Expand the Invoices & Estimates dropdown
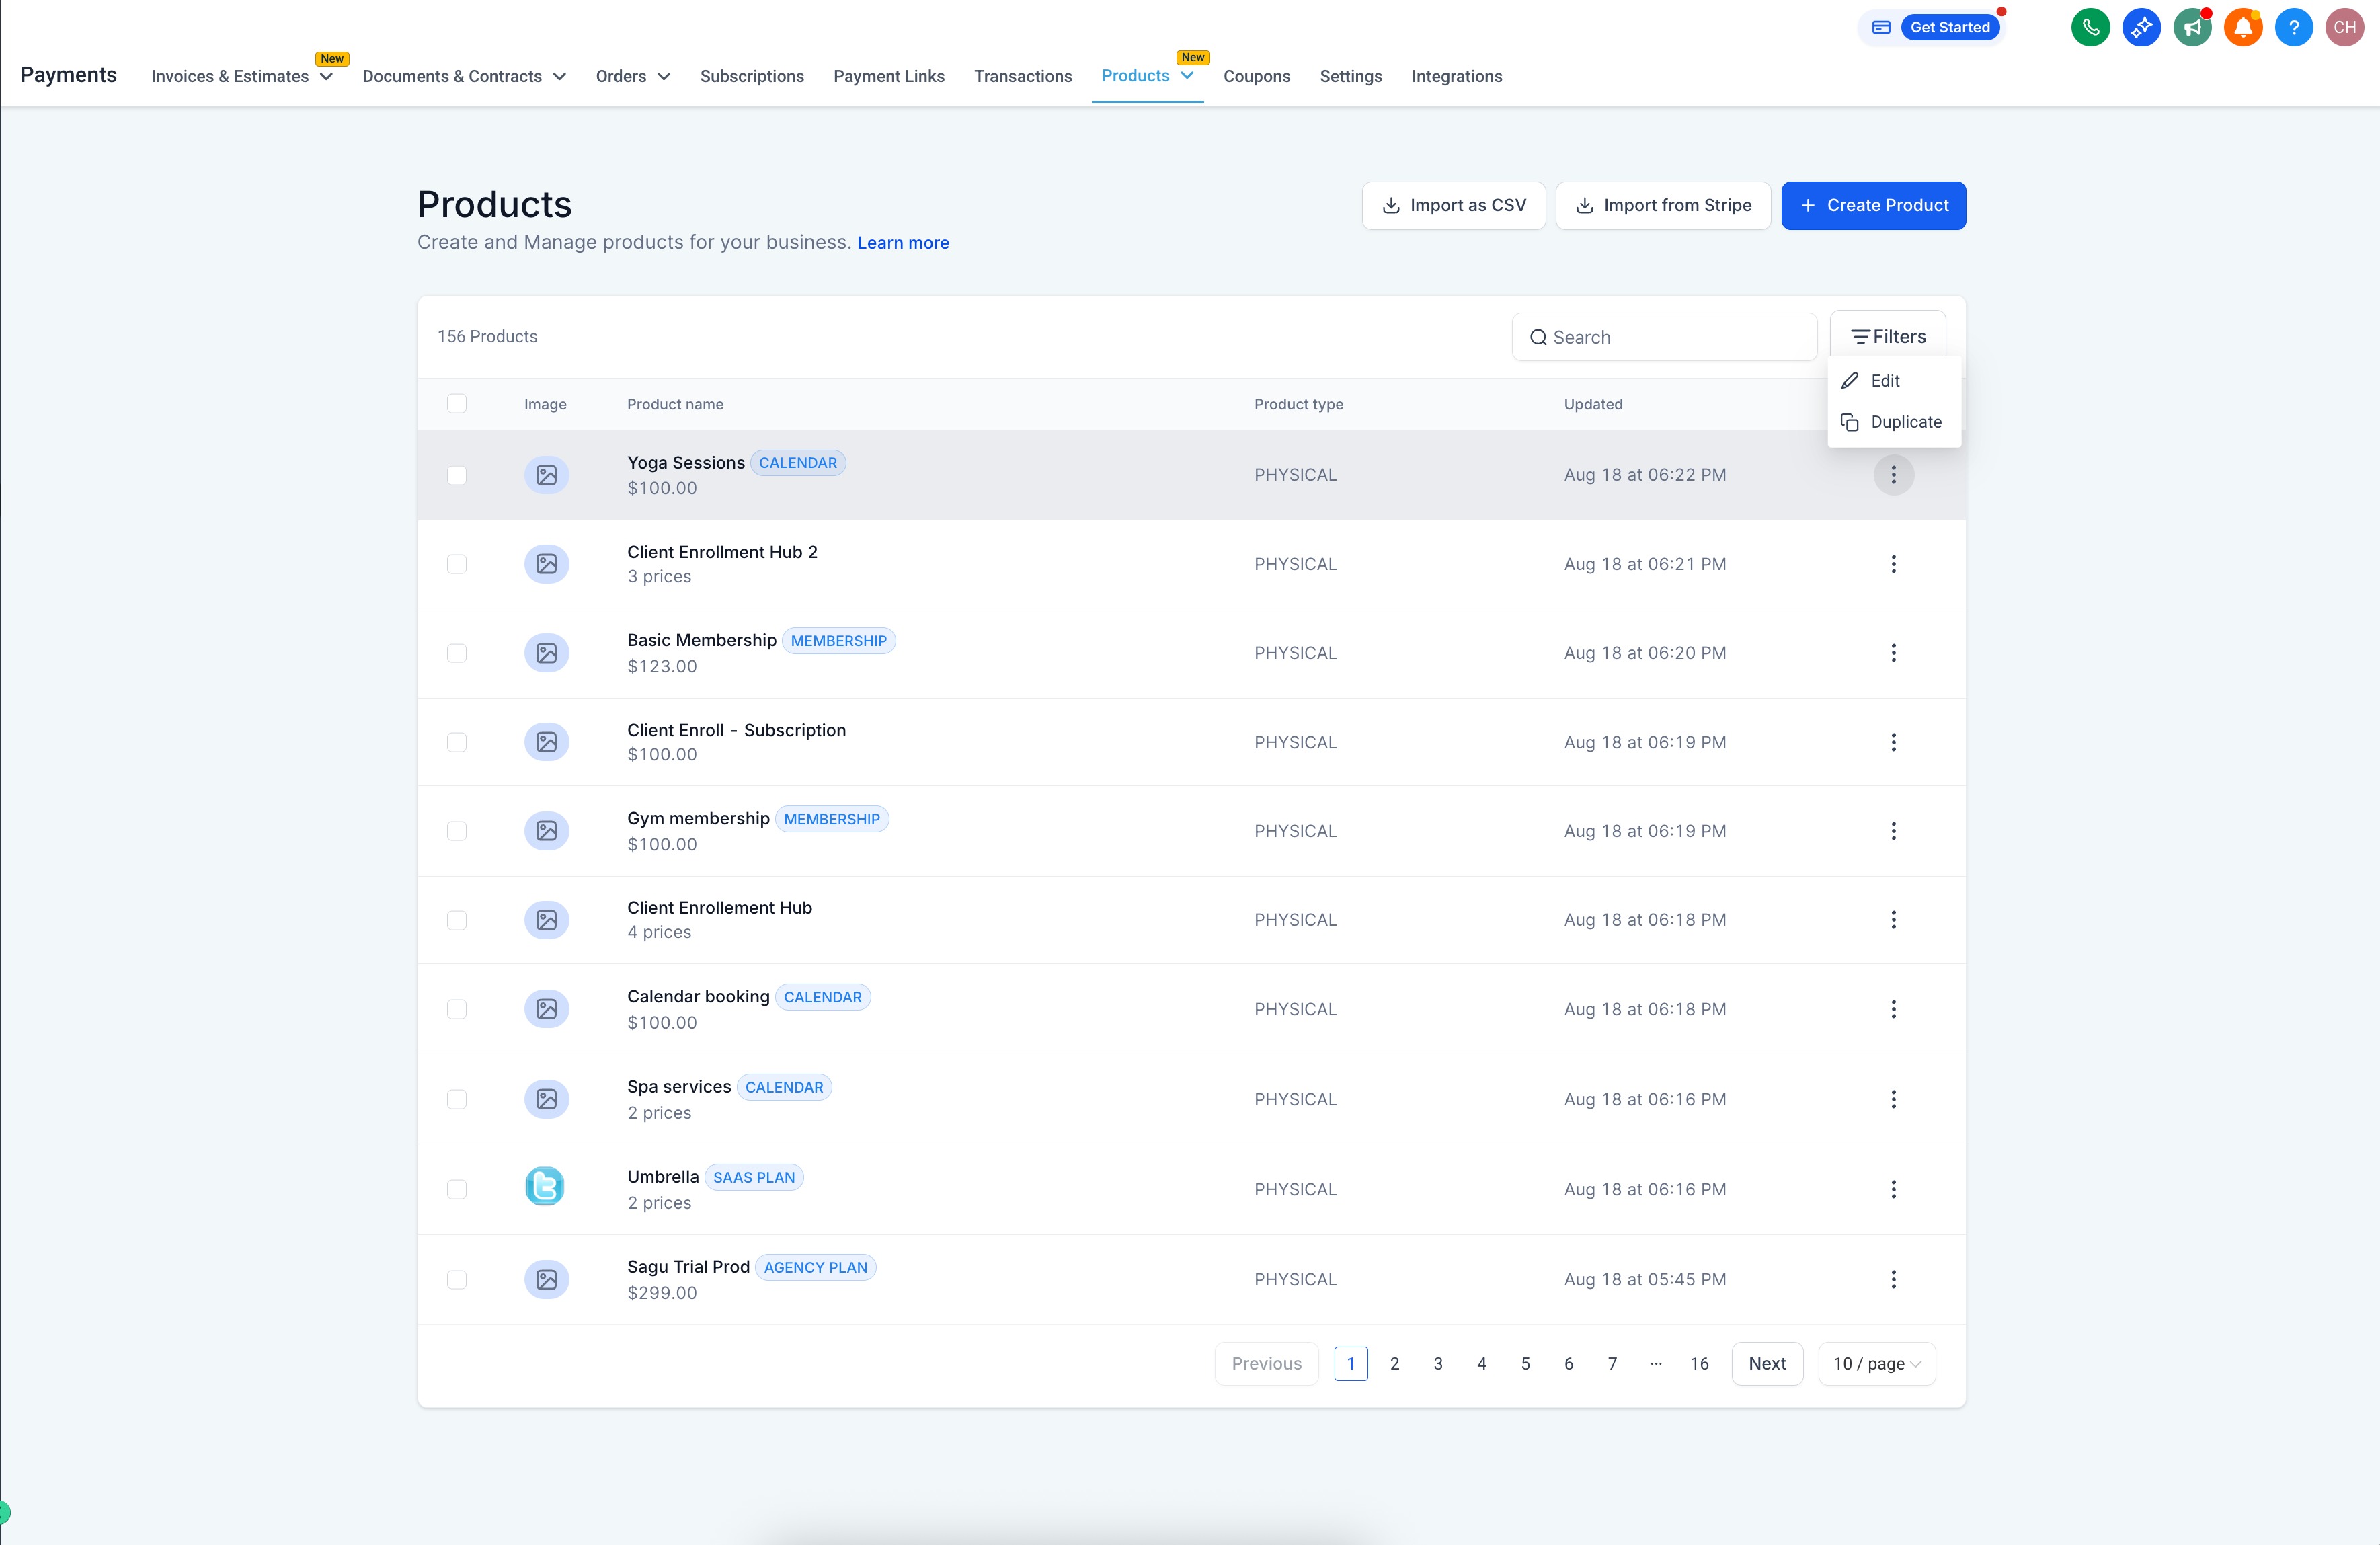 (x=326, y=77)
